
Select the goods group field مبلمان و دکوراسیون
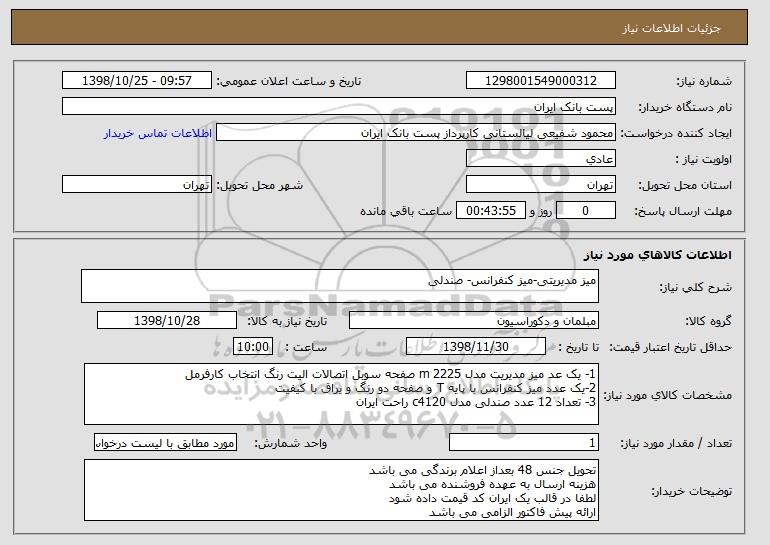tap(474, 321)
